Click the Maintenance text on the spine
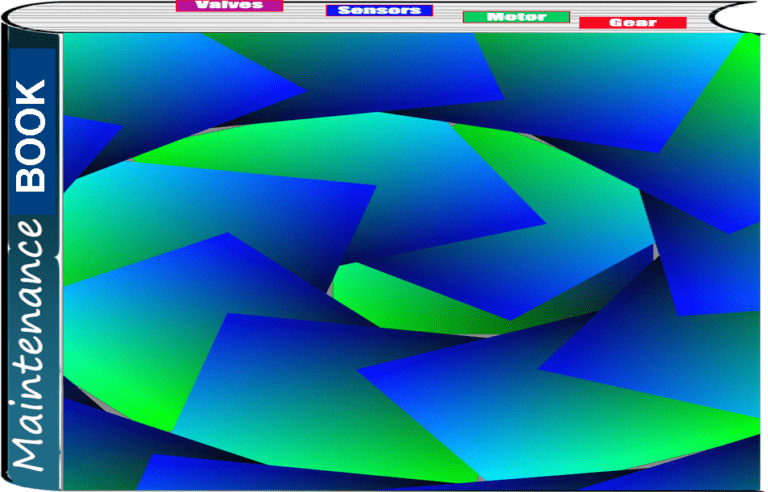768x492 pixels. [31, 345]
